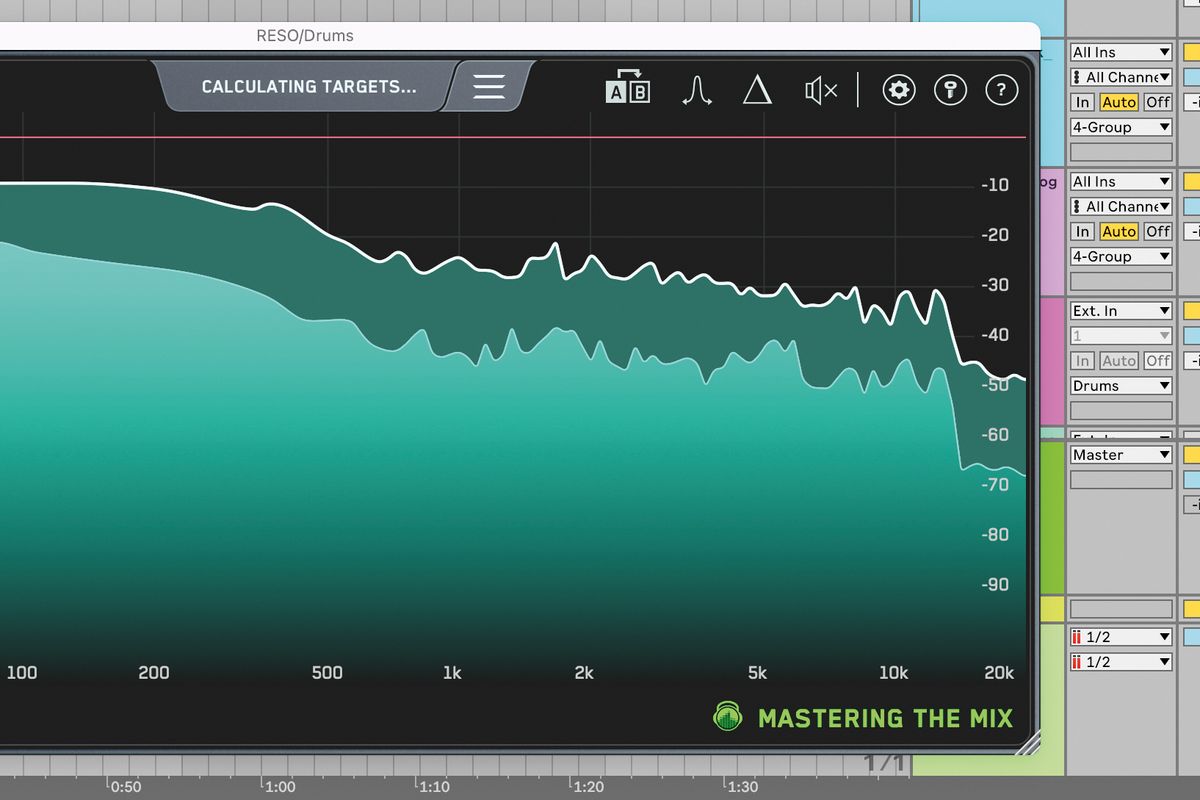Open the Master output chooser
1200x800 pixels.
click(x=1120, y=454)
